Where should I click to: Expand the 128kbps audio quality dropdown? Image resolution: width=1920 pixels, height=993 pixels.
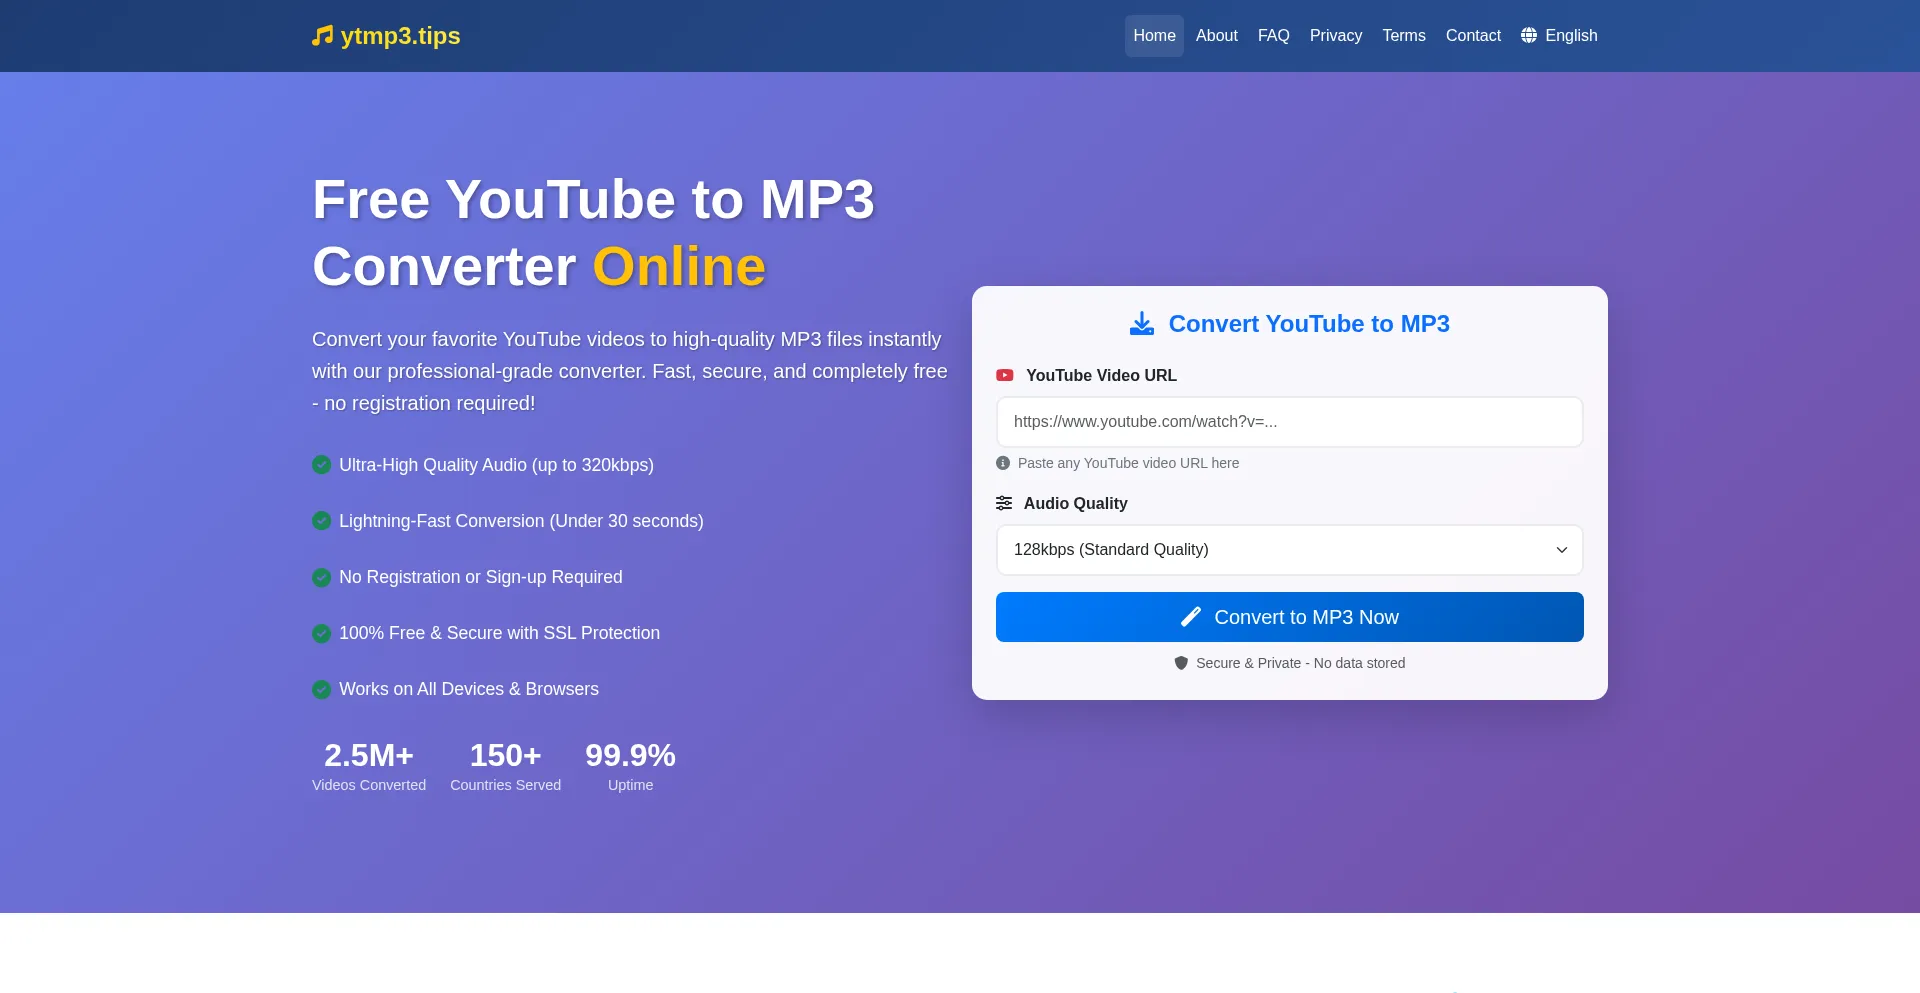coord(1289,550)
